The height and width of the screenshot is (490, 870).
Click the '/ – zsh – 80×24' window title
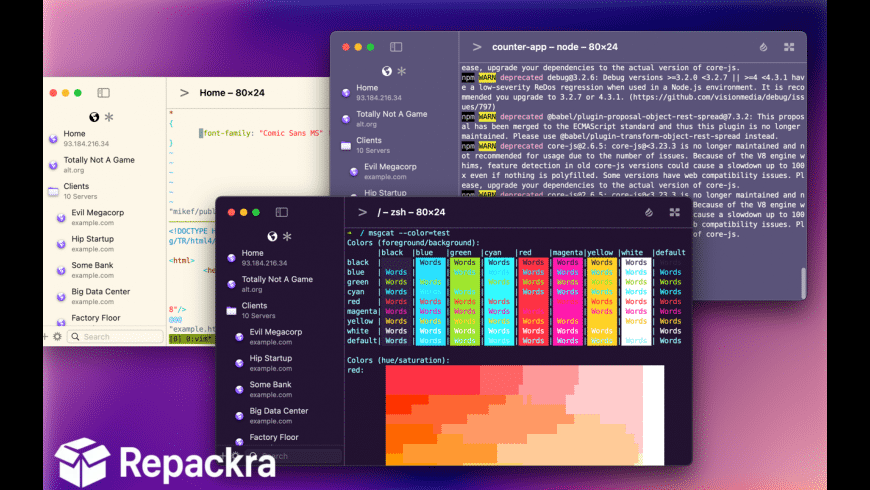(x=411, y=212)
